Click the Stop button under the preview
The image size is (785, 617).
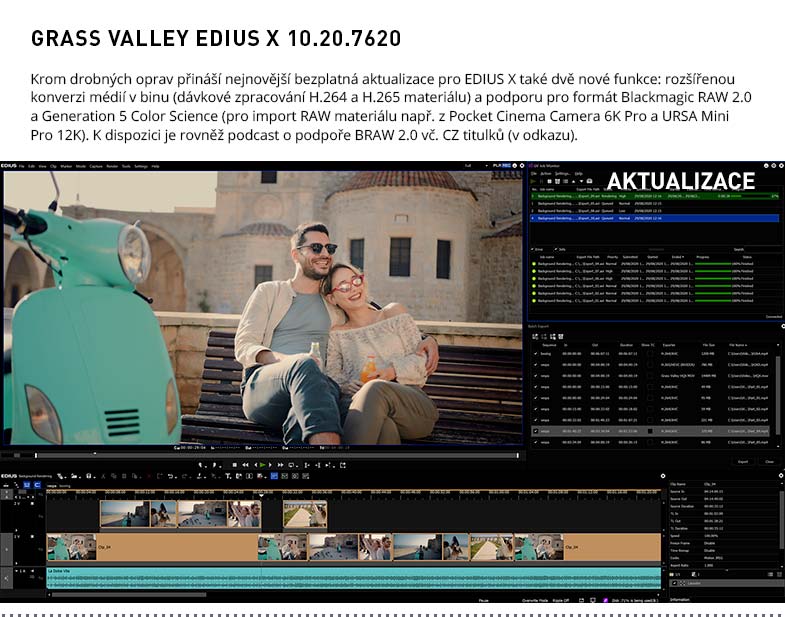(x=235, y=465)
